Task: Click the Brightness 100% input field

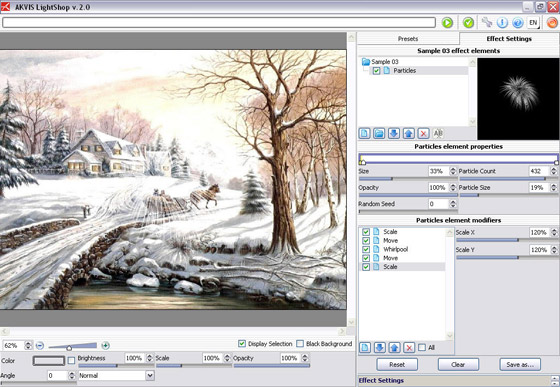Action: pyautogui.click(x=135, y=358)
